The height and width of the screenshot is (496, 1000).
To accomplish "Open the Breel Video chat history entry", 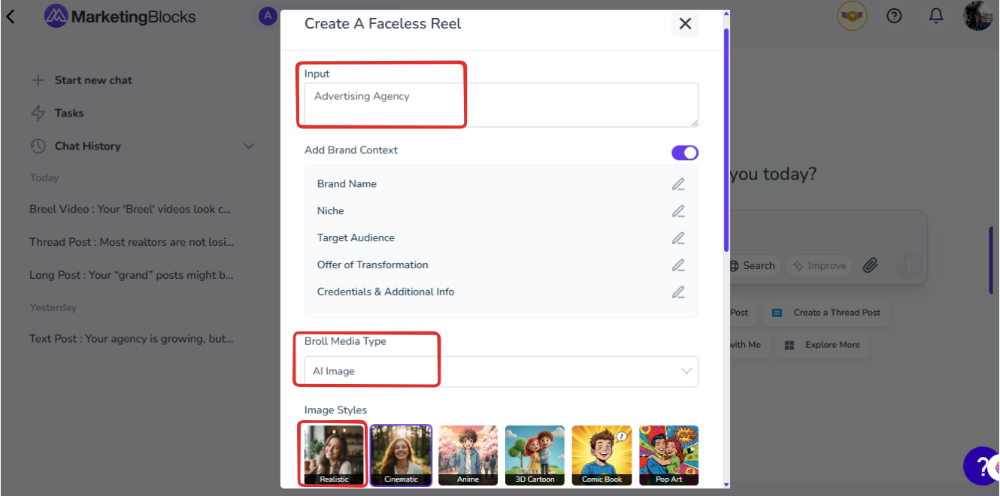I will 131,210.
